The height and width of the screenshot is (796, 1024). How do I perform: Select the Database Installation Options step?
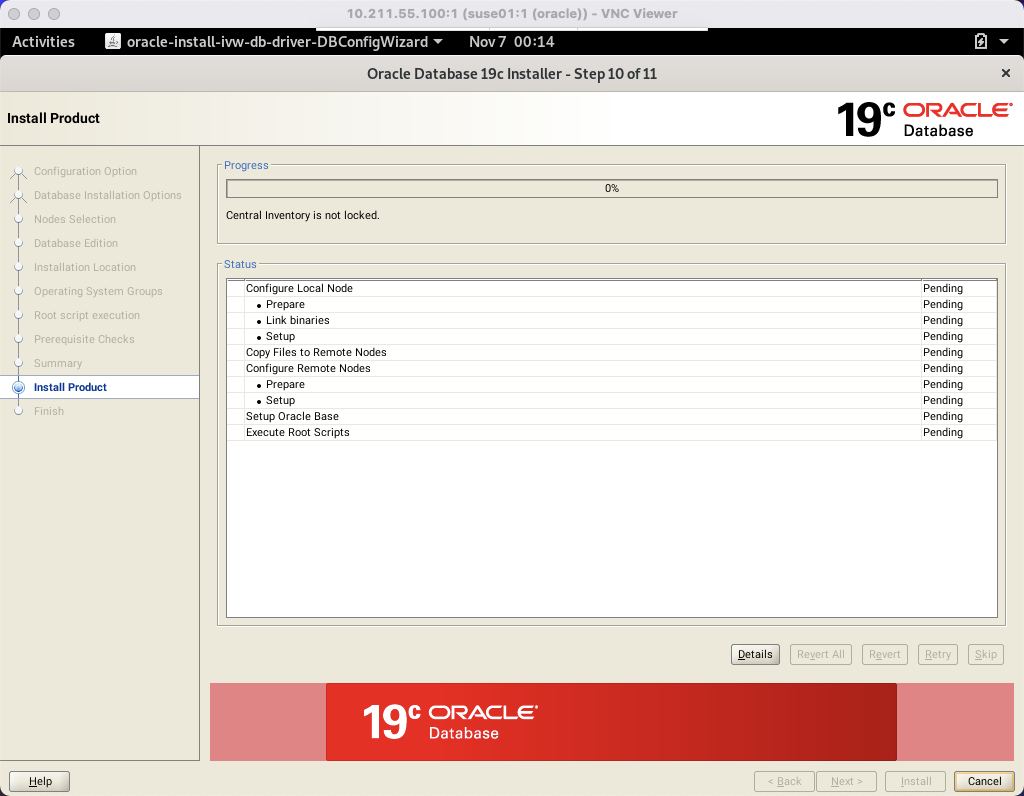[x=108, y=195]
